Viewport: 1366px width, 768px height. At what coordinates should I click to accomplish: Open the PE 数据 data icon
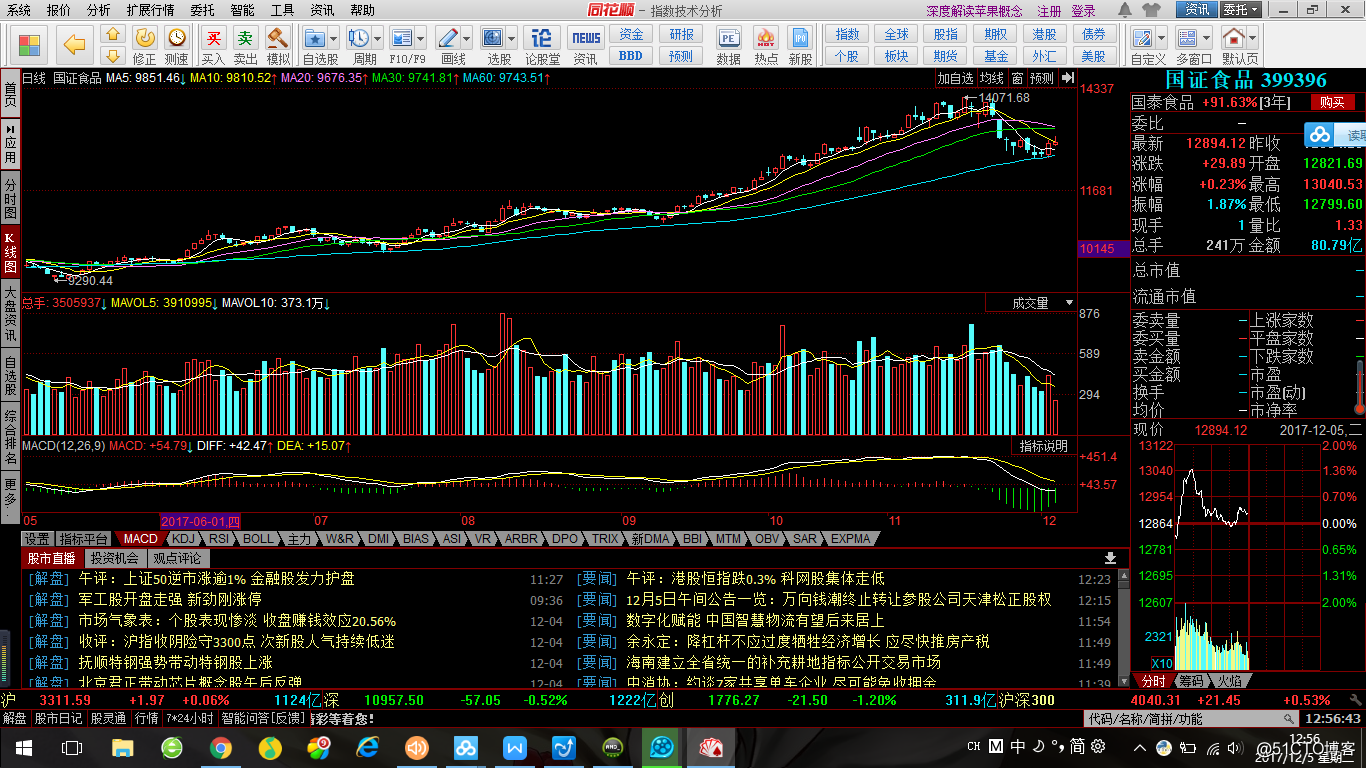[729, 38]
